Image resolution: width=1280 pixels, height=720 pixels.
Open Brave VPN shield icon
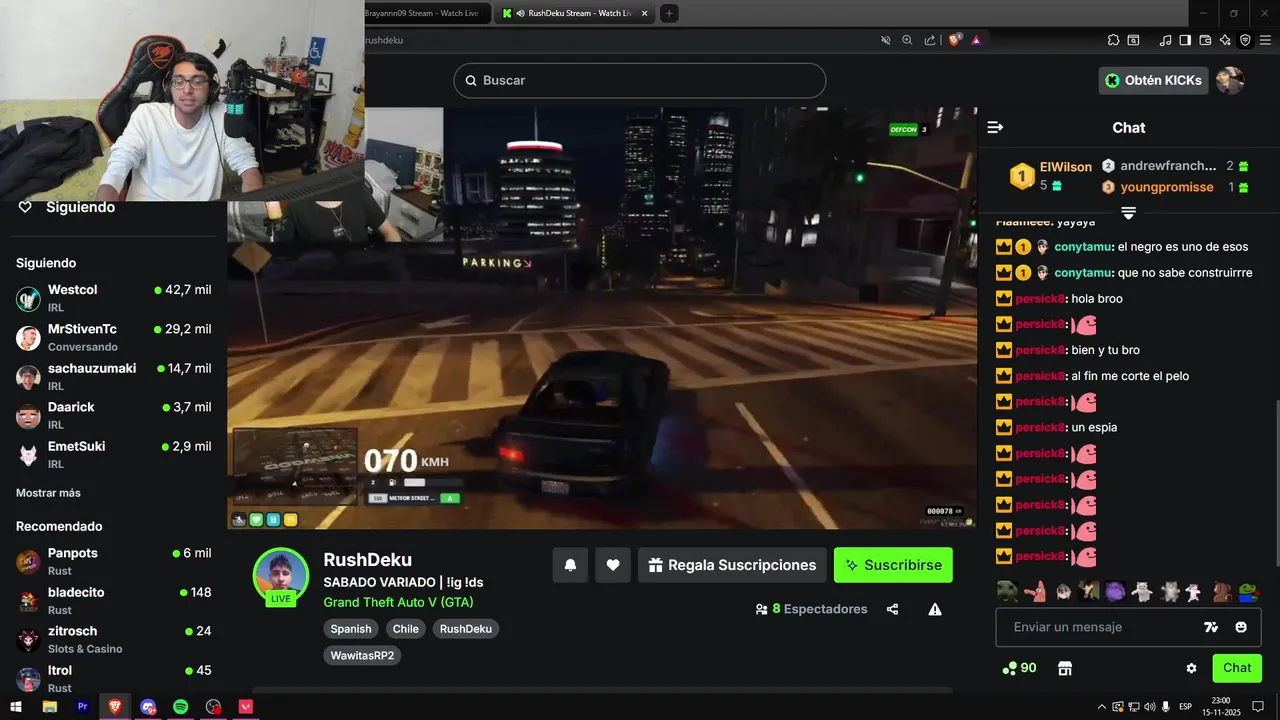(1245, 40)
